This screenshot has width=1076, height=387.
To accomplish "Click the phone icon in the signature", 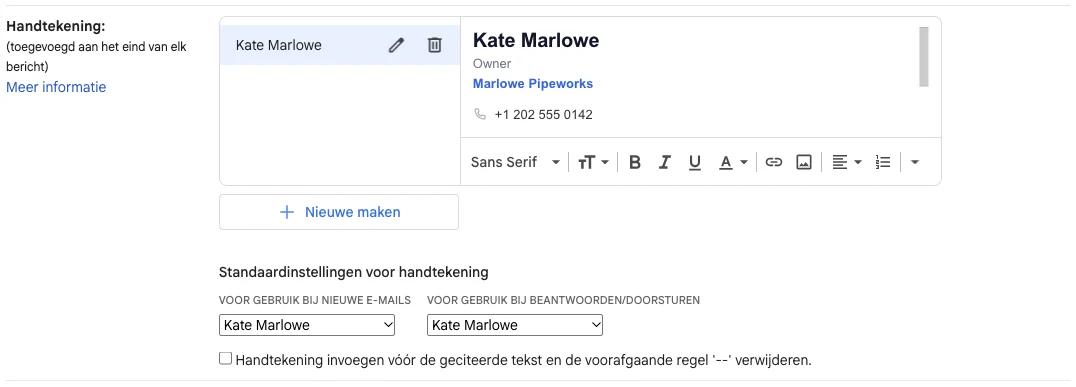I will click(480, 114).
